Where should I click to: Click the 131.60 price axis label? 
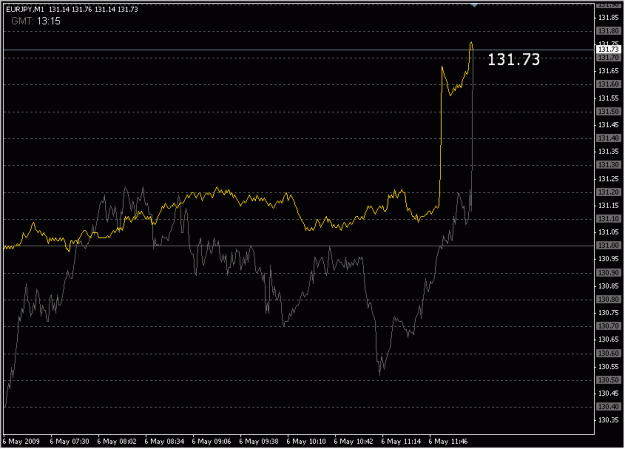click(609, 84)
